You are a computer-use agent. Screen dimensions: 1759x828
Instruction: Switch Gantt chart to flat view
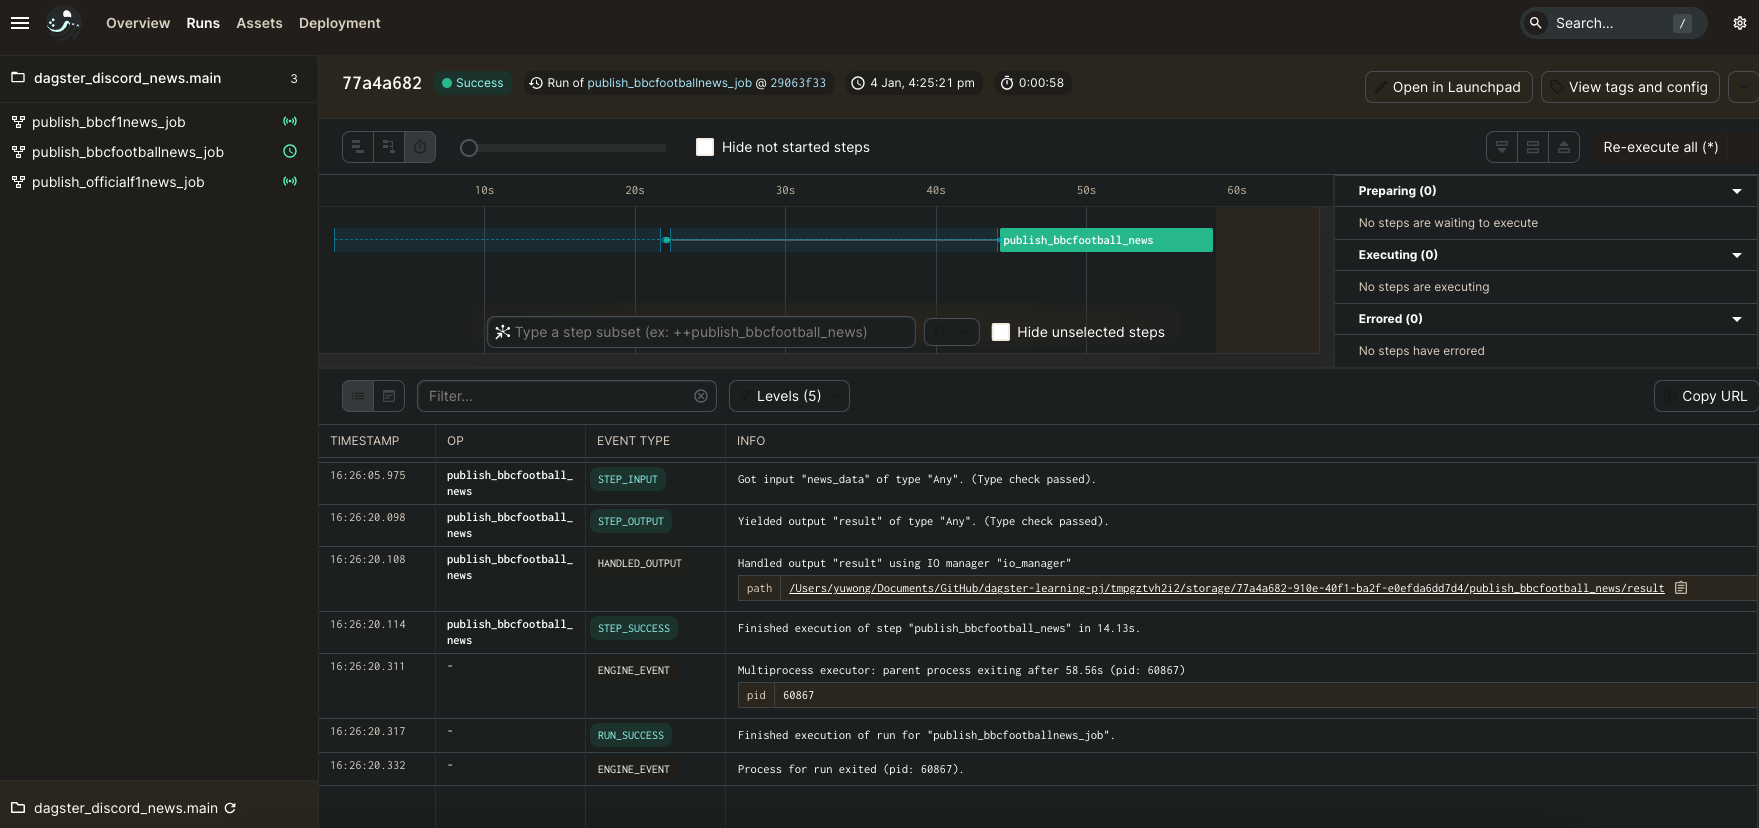(x=358, y=147)
